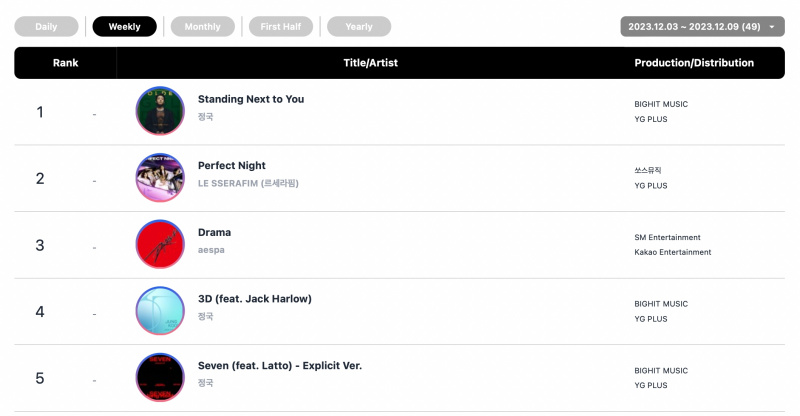Open the 3D feat. Jack Harlow cover
The image size is (800, 416).
(x=160, y=311)
